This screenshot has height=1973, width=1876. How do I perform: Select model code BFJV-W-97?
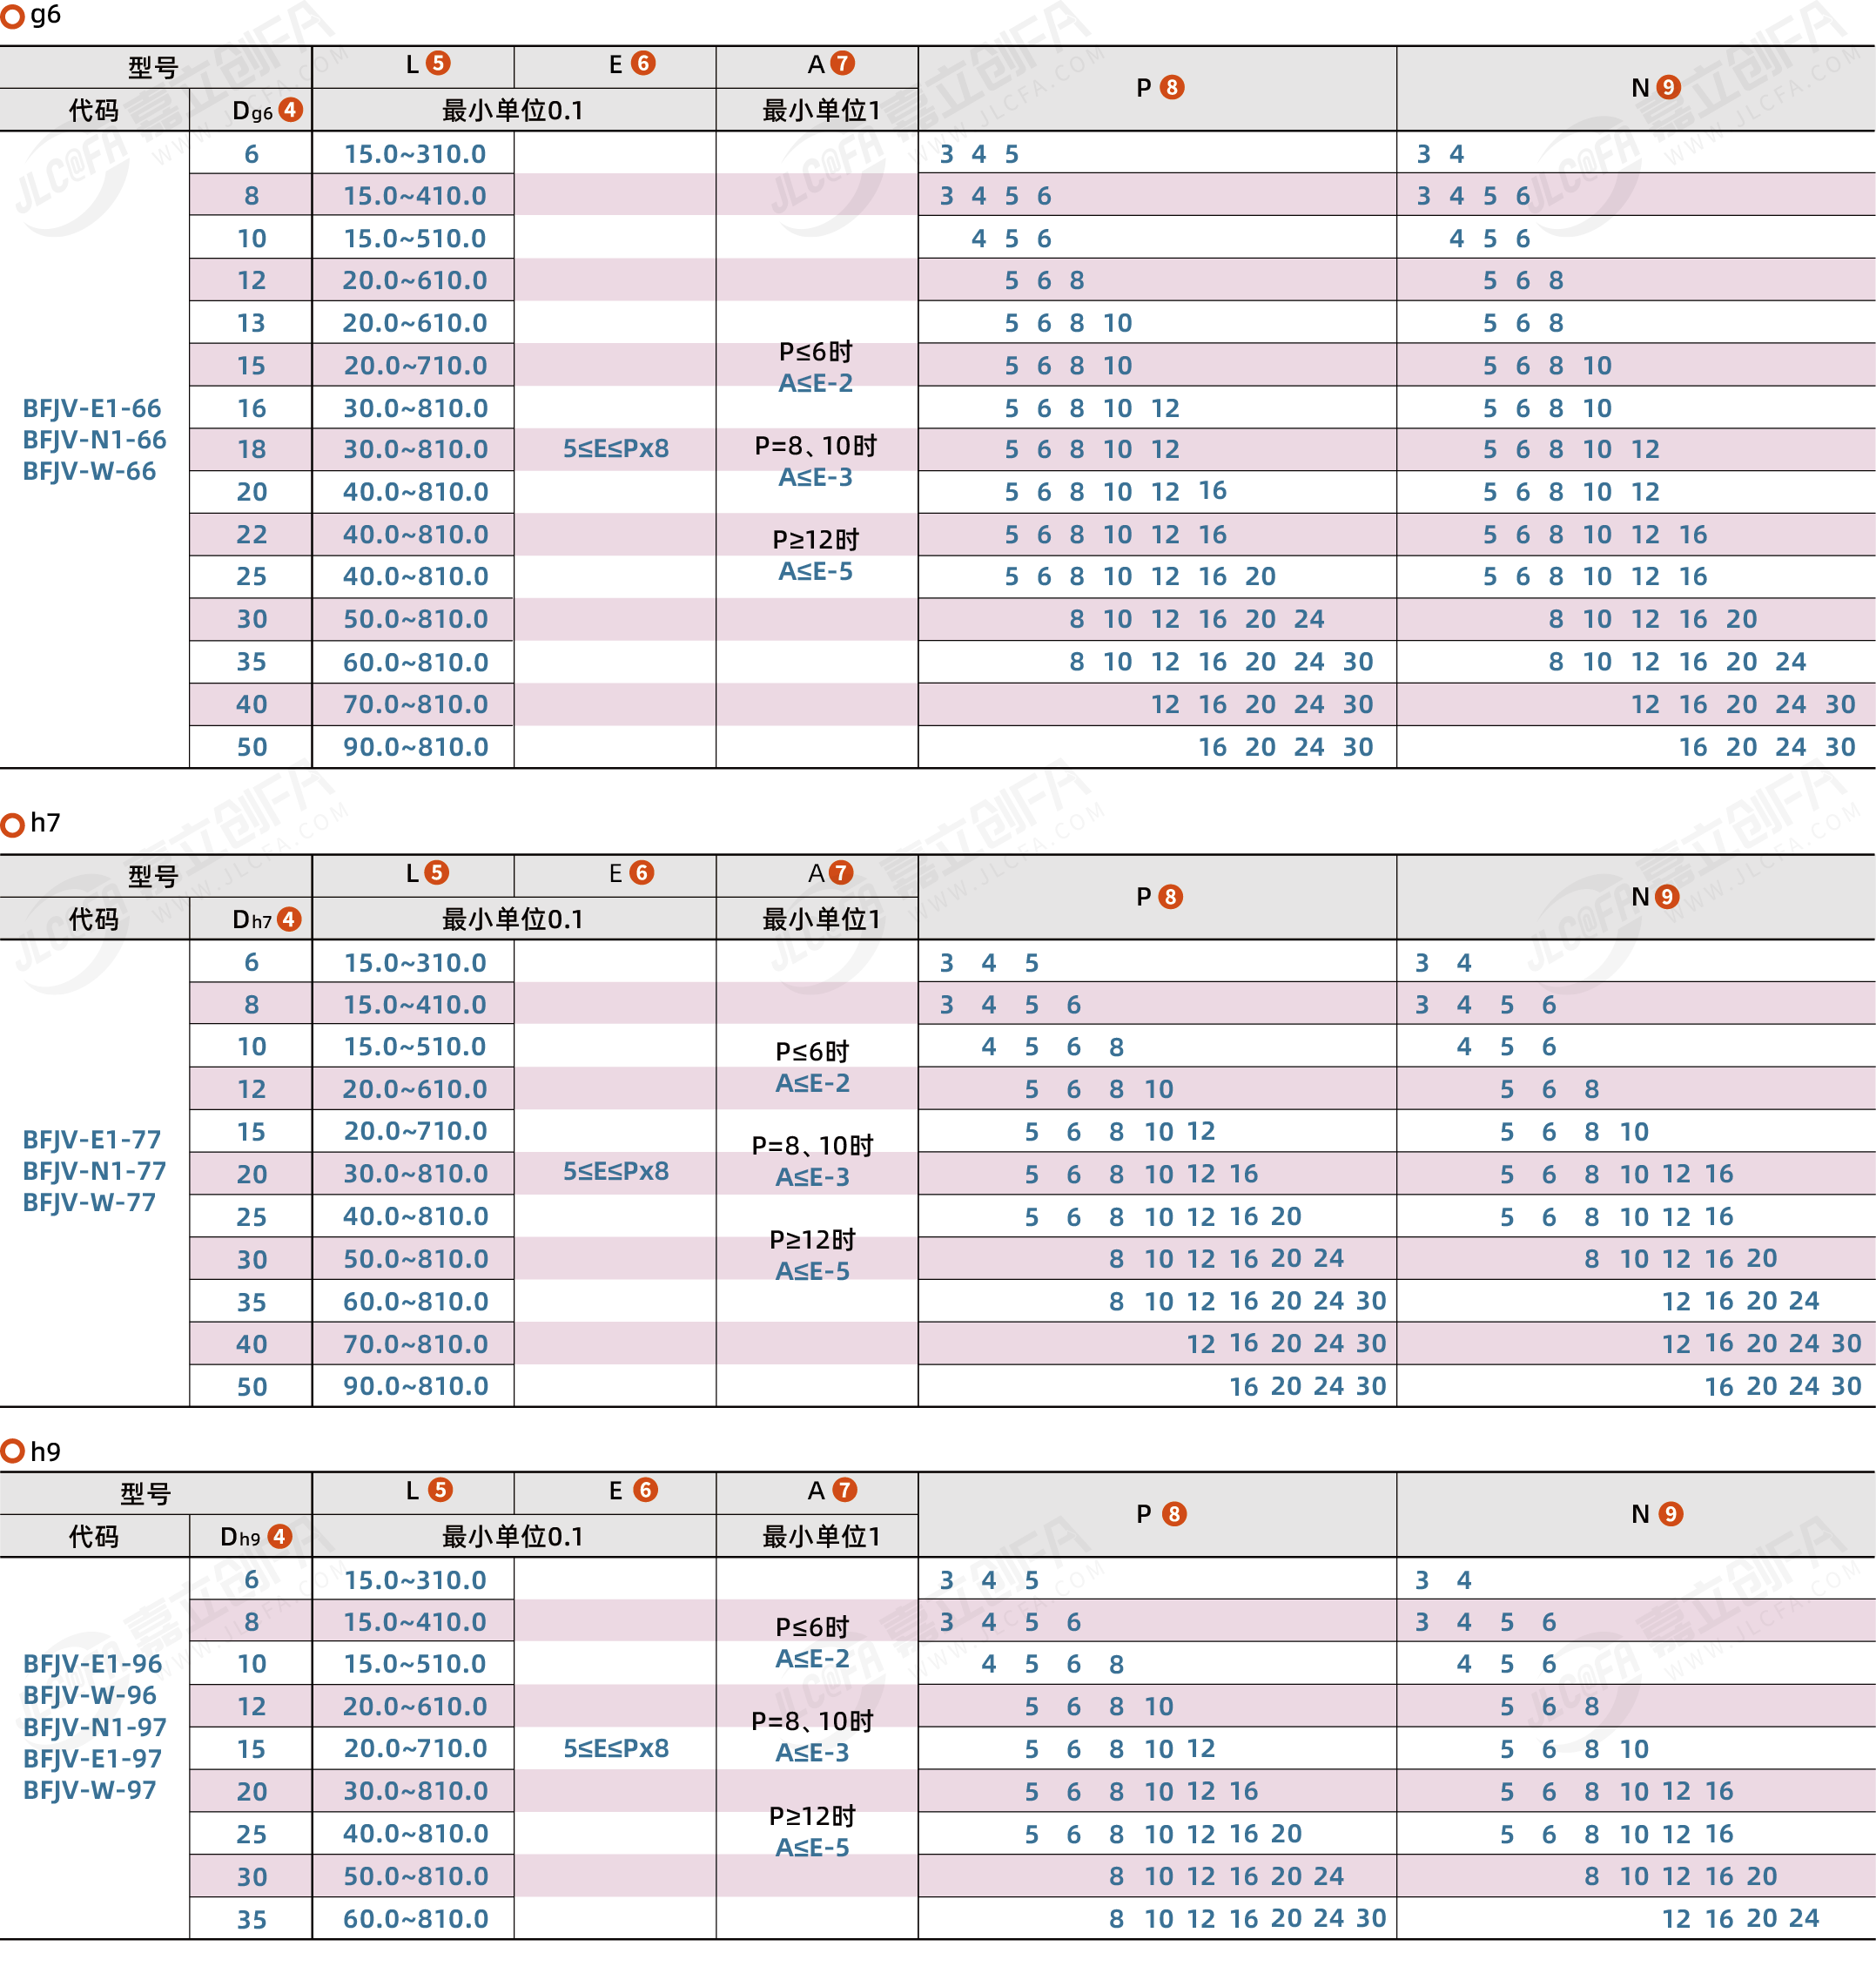(90, 1790)
